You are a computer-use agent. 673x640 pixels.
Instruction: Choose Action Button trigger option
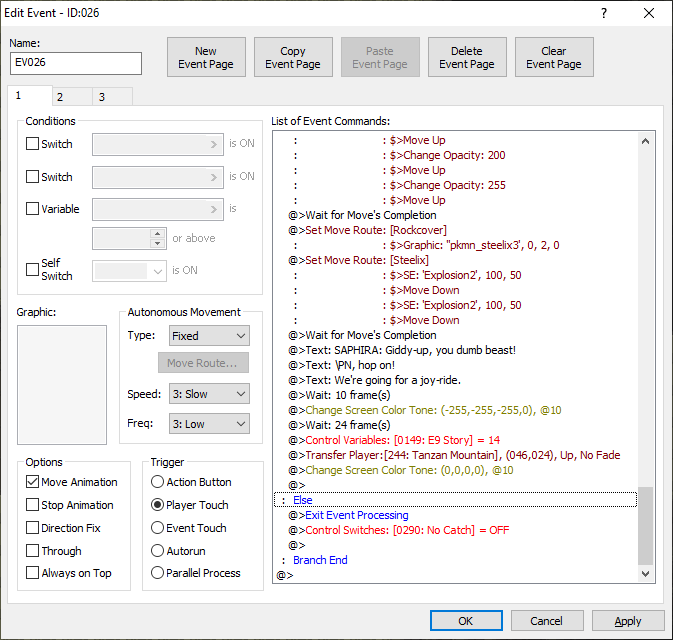[158, 482]
